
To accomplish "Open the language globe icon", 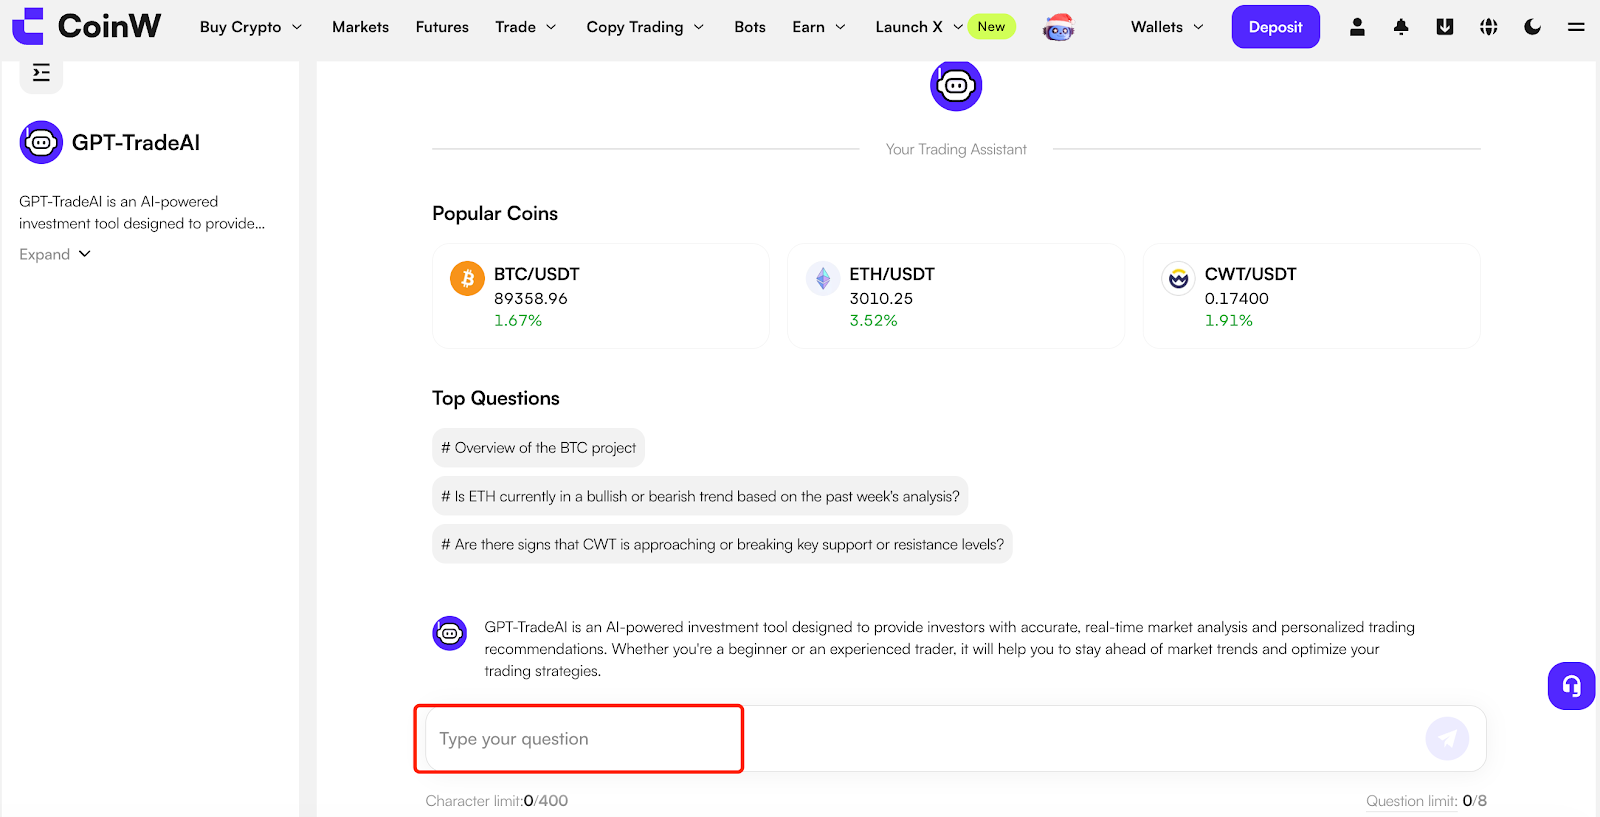I will point(1489,27).
